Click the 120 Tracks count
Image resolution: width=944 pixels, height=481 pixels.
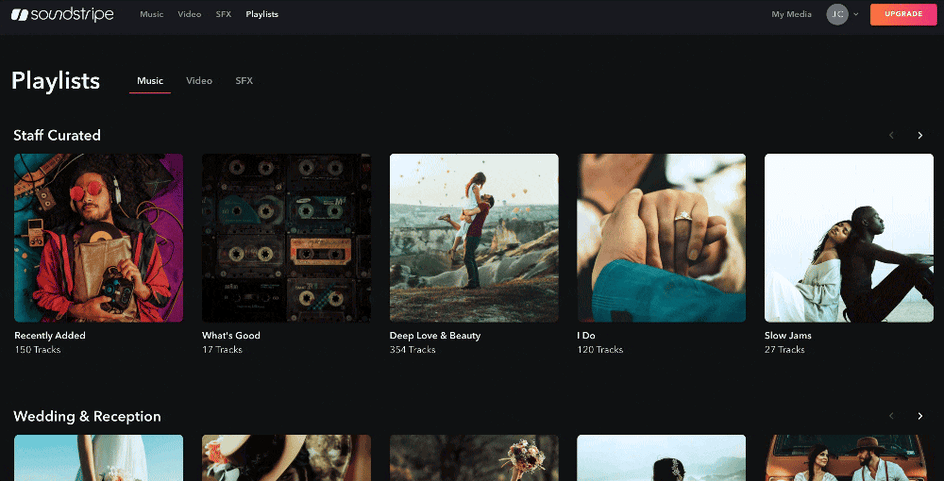pyautogui.click(x=600, y=350)
